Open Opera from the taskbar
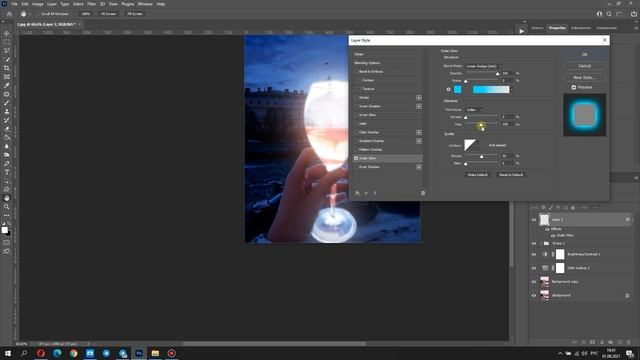 (x=41, y=353)
